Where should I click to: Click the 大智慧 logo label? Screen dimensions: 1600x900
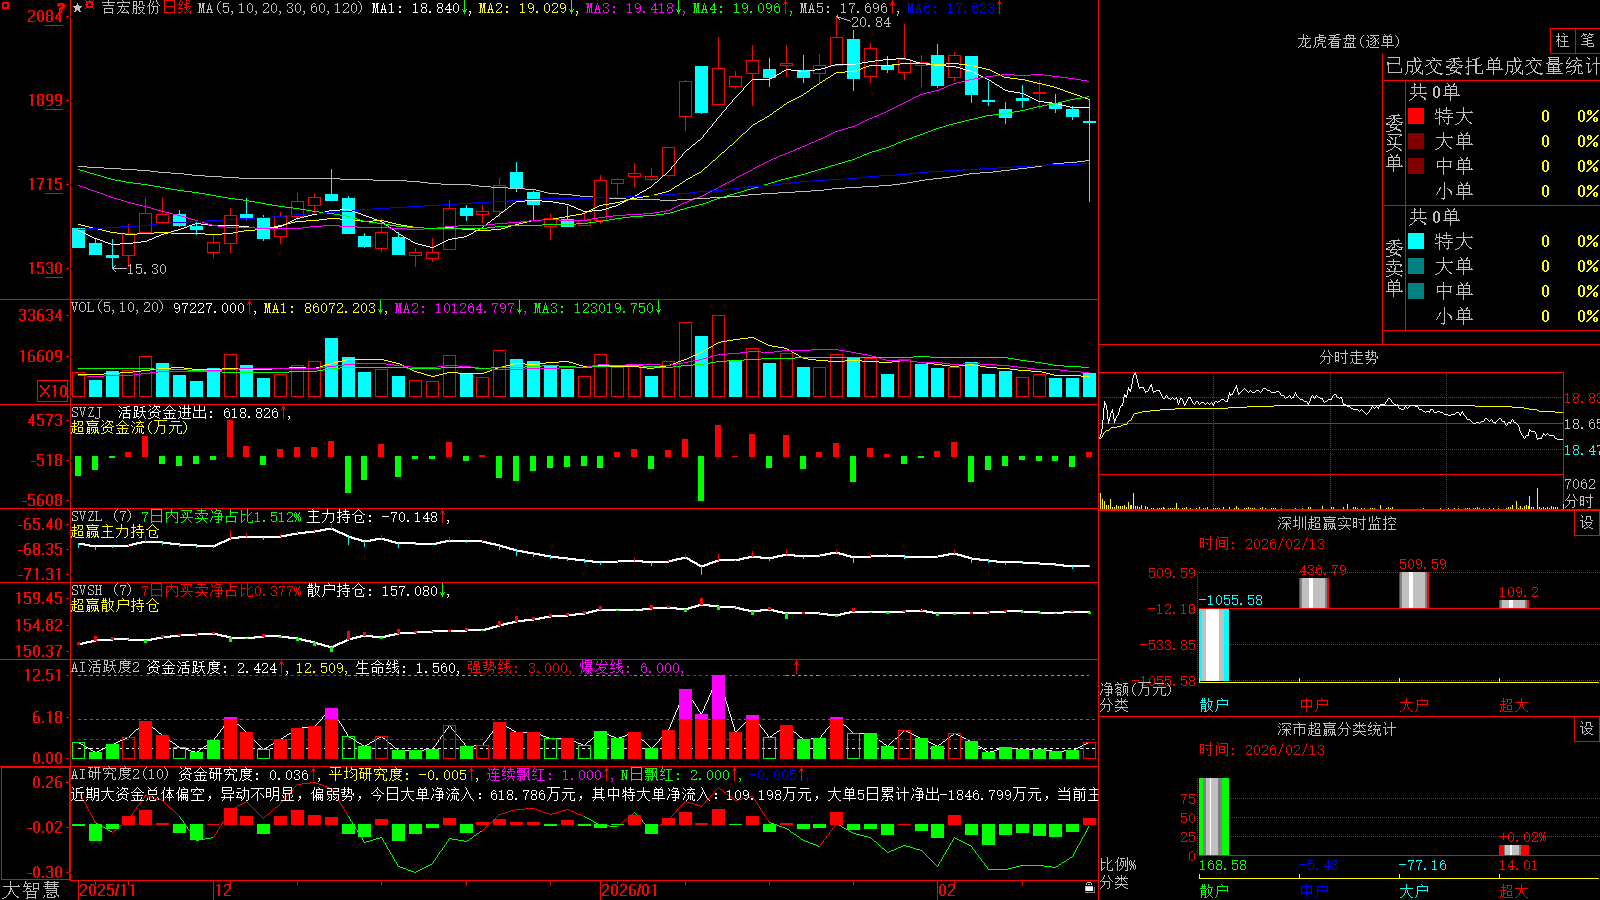[x=31, y=890]
